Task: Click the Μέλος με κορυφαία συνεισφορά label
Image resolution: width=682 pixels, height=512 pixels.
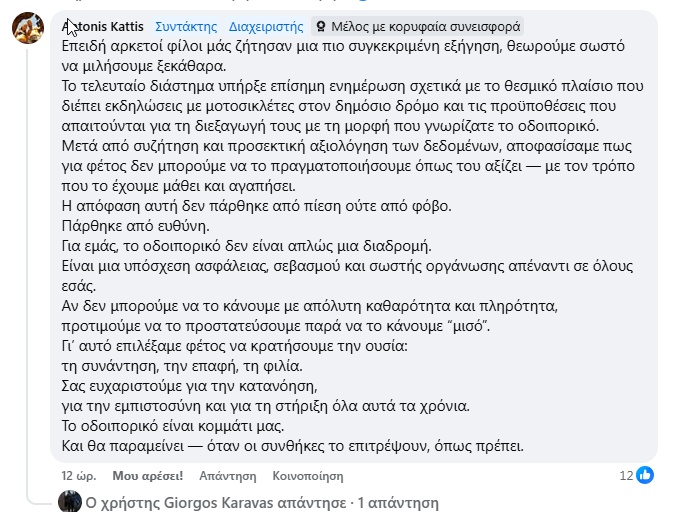Action: pyautogui.click(x=425, y=26)
